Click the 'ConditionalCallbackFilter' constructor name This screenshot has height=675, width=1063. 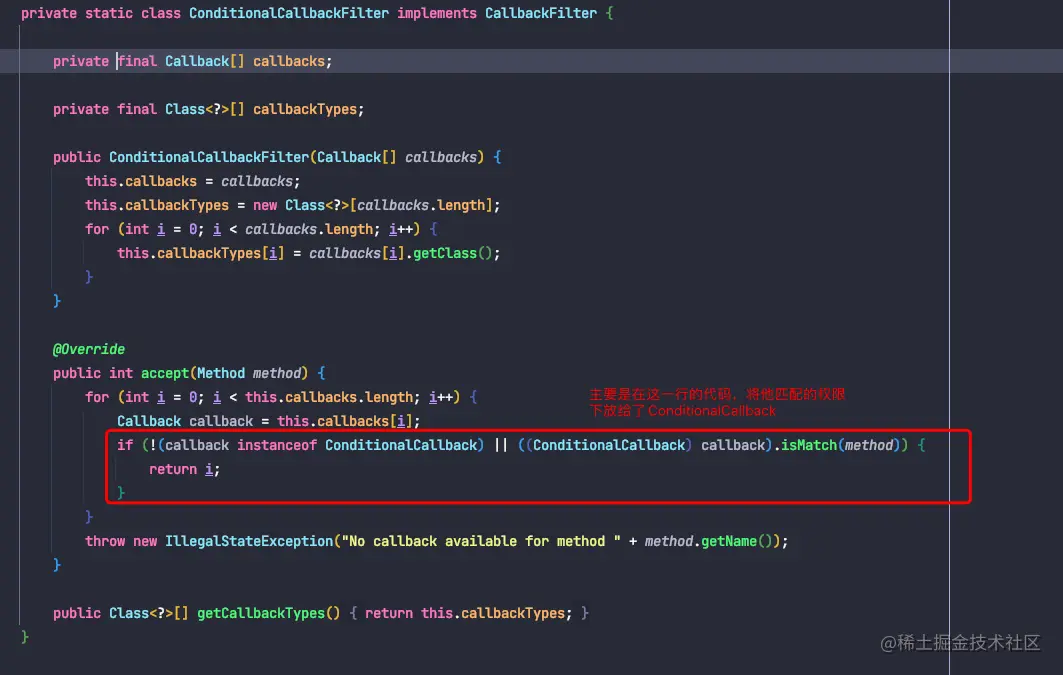(209, 157)
